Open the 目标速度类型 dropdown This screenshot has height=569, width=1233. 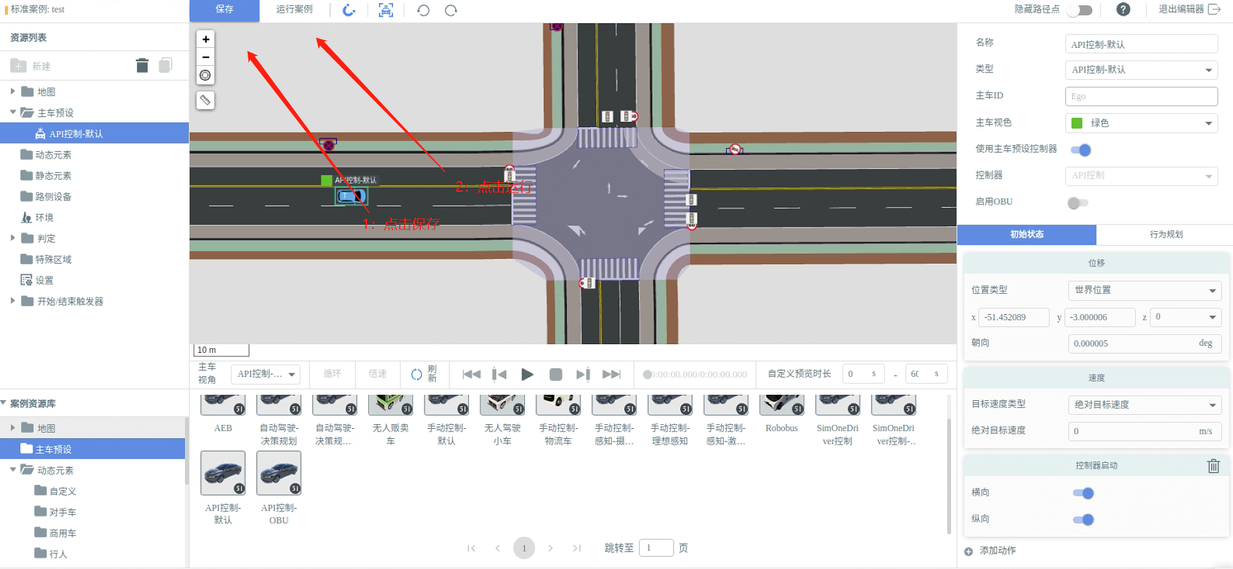click(x=1145, y=405)
